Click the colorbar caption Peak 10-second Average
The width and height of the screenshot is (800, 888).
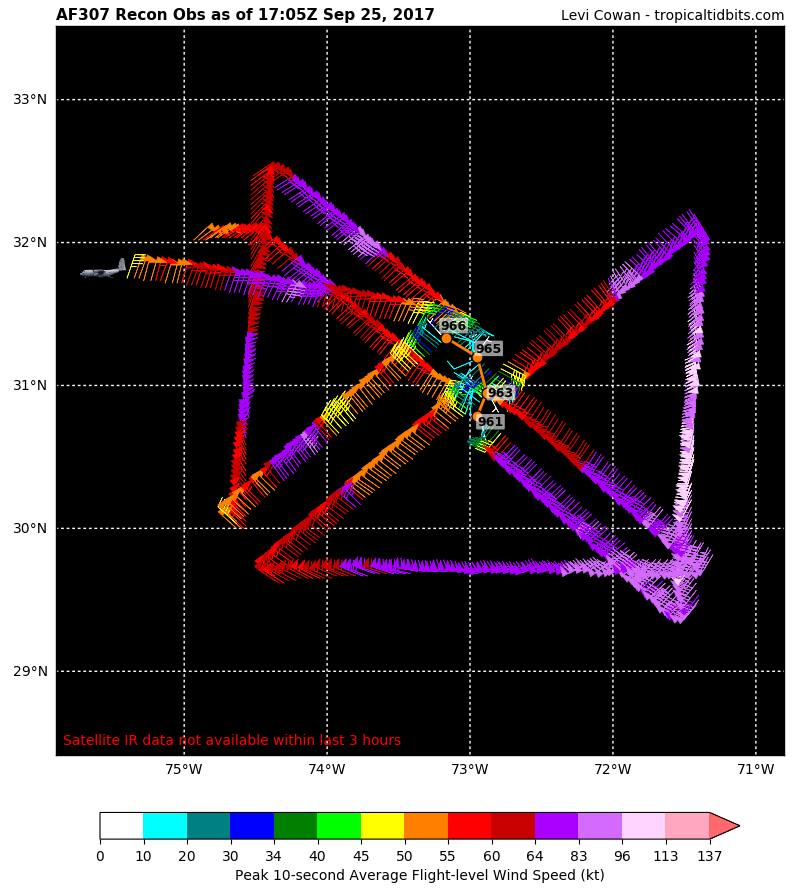420,876
